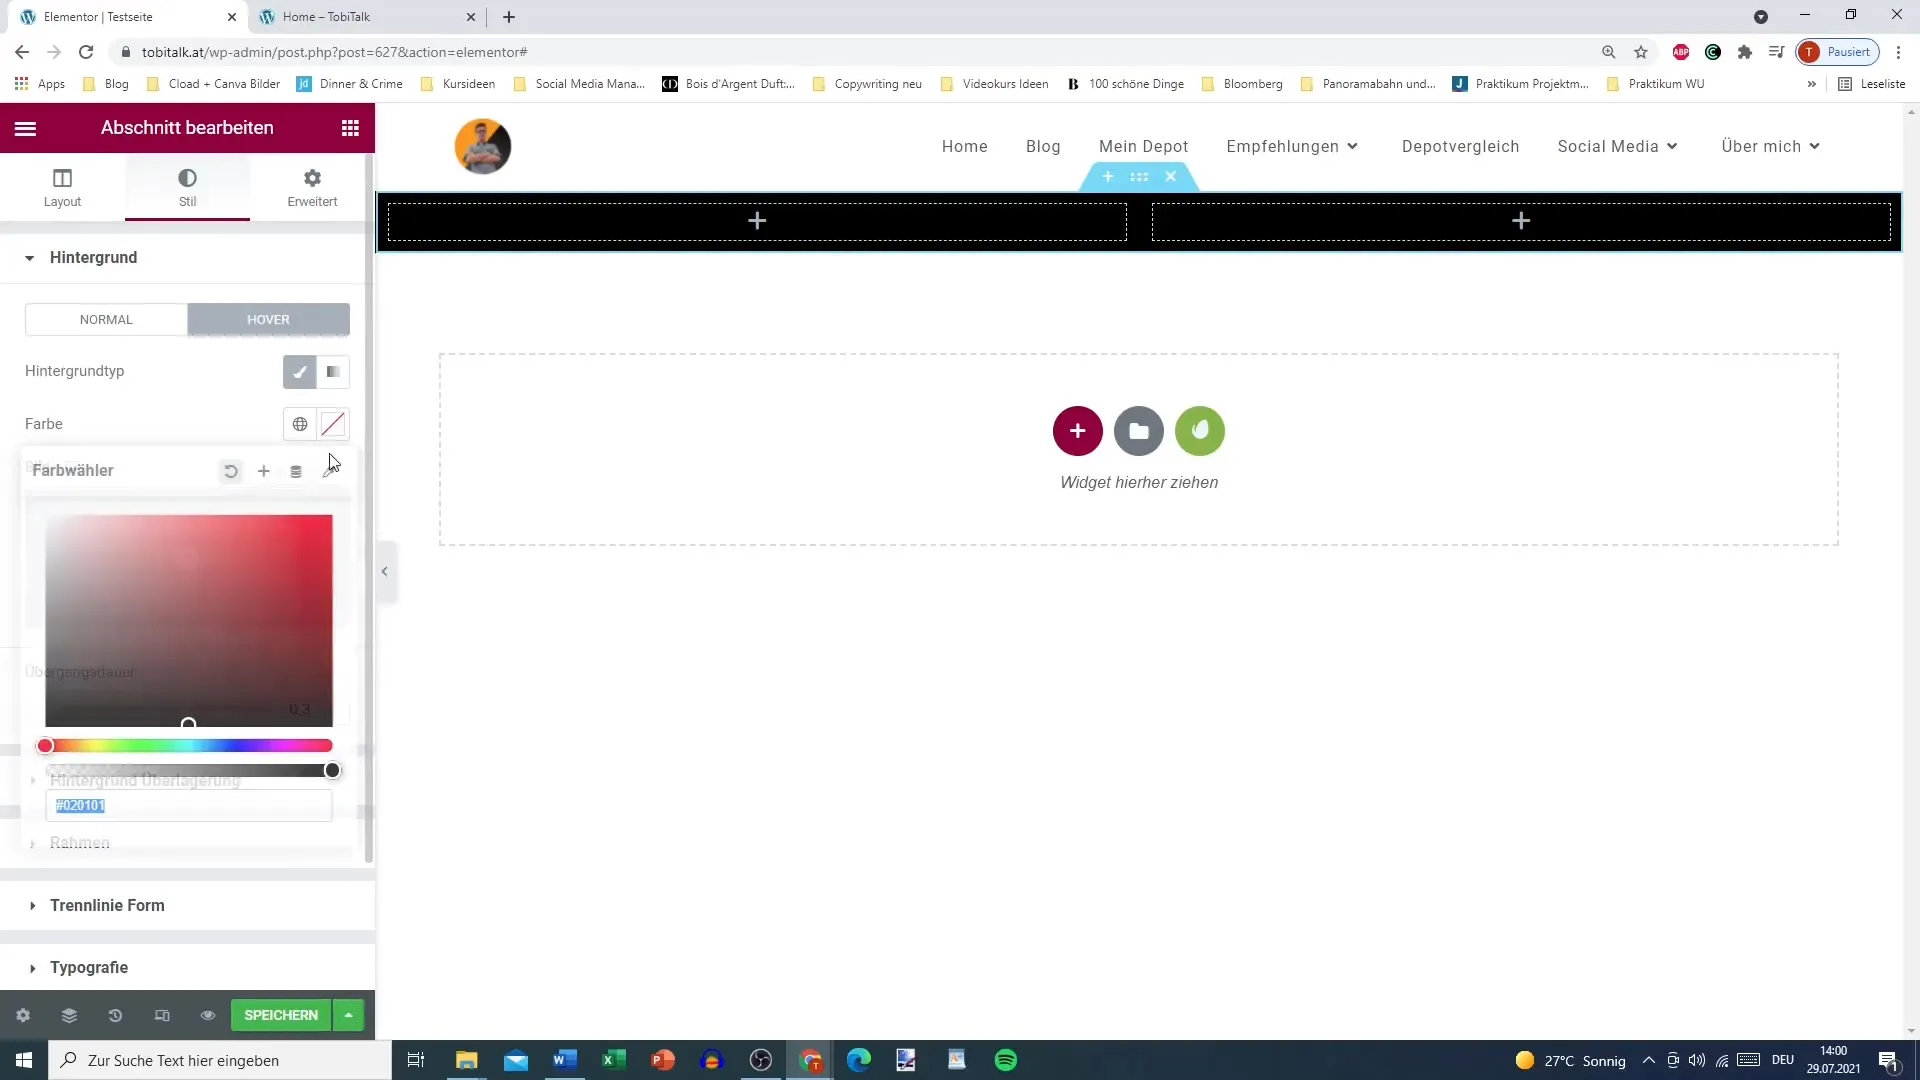Expand the Trennlinie Form section

pyautogui.click(x=187, y=906)
